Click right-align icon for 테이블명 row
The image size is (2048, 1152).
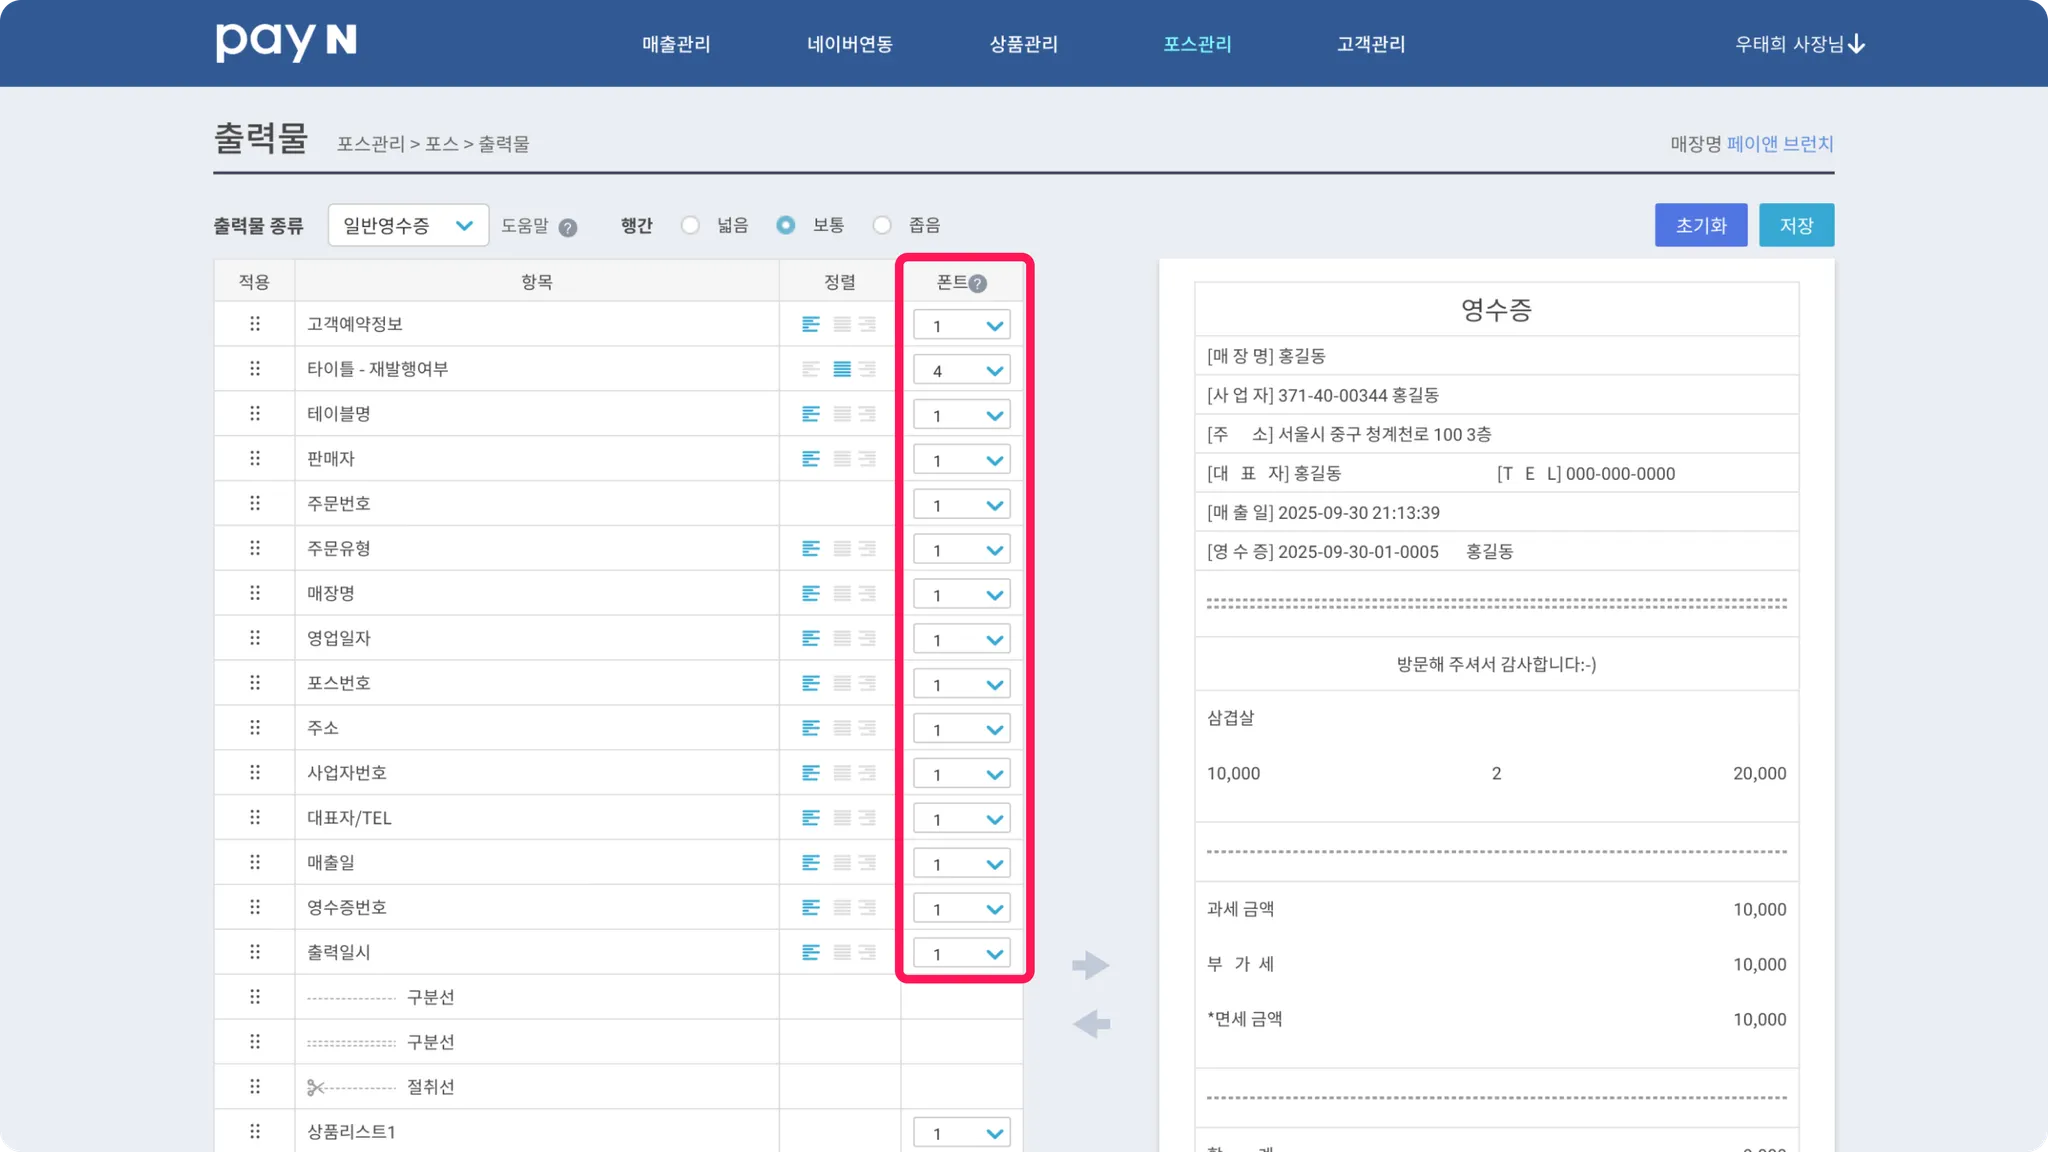pyautogui.click(x=868, y=414)
